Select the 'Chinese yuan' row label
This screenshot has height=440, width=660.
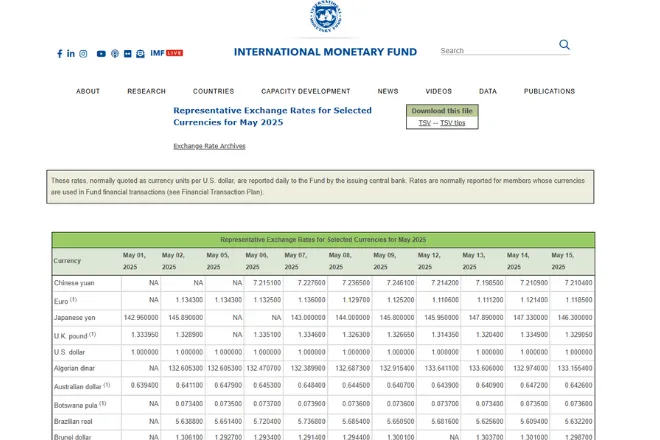click(74, 283)
